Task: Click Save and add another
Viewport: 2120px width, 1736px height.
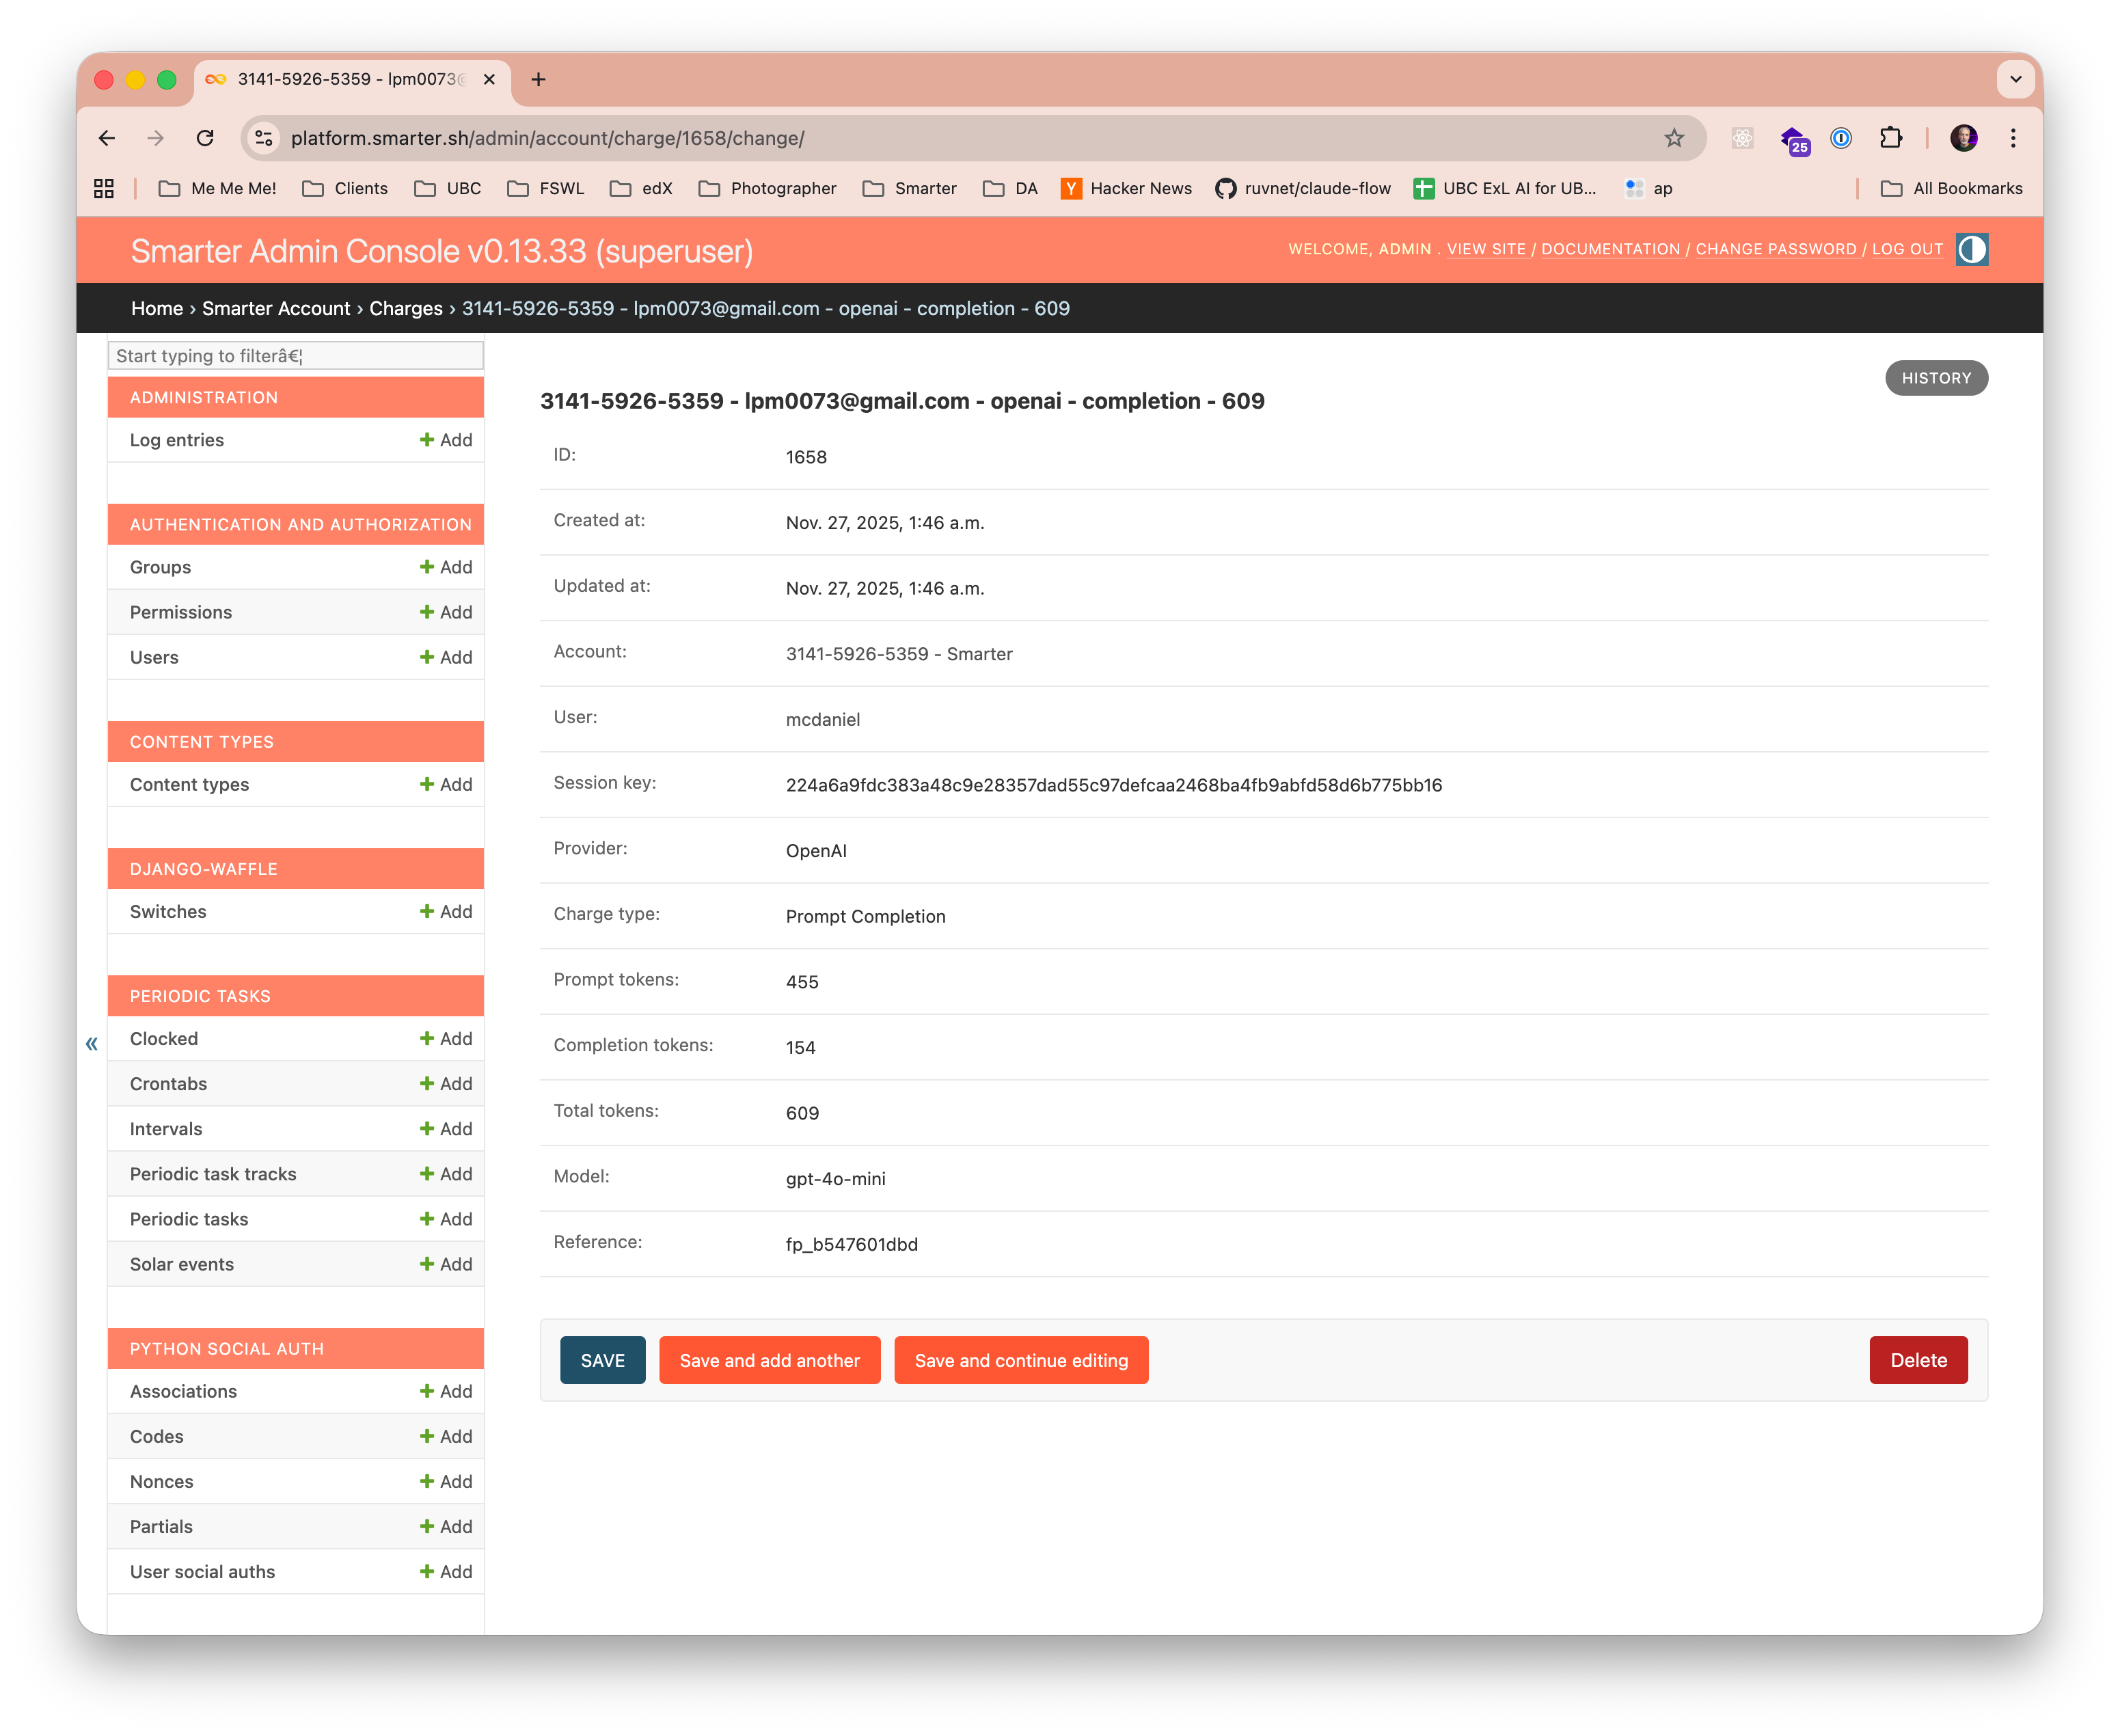Action: 769,1360
